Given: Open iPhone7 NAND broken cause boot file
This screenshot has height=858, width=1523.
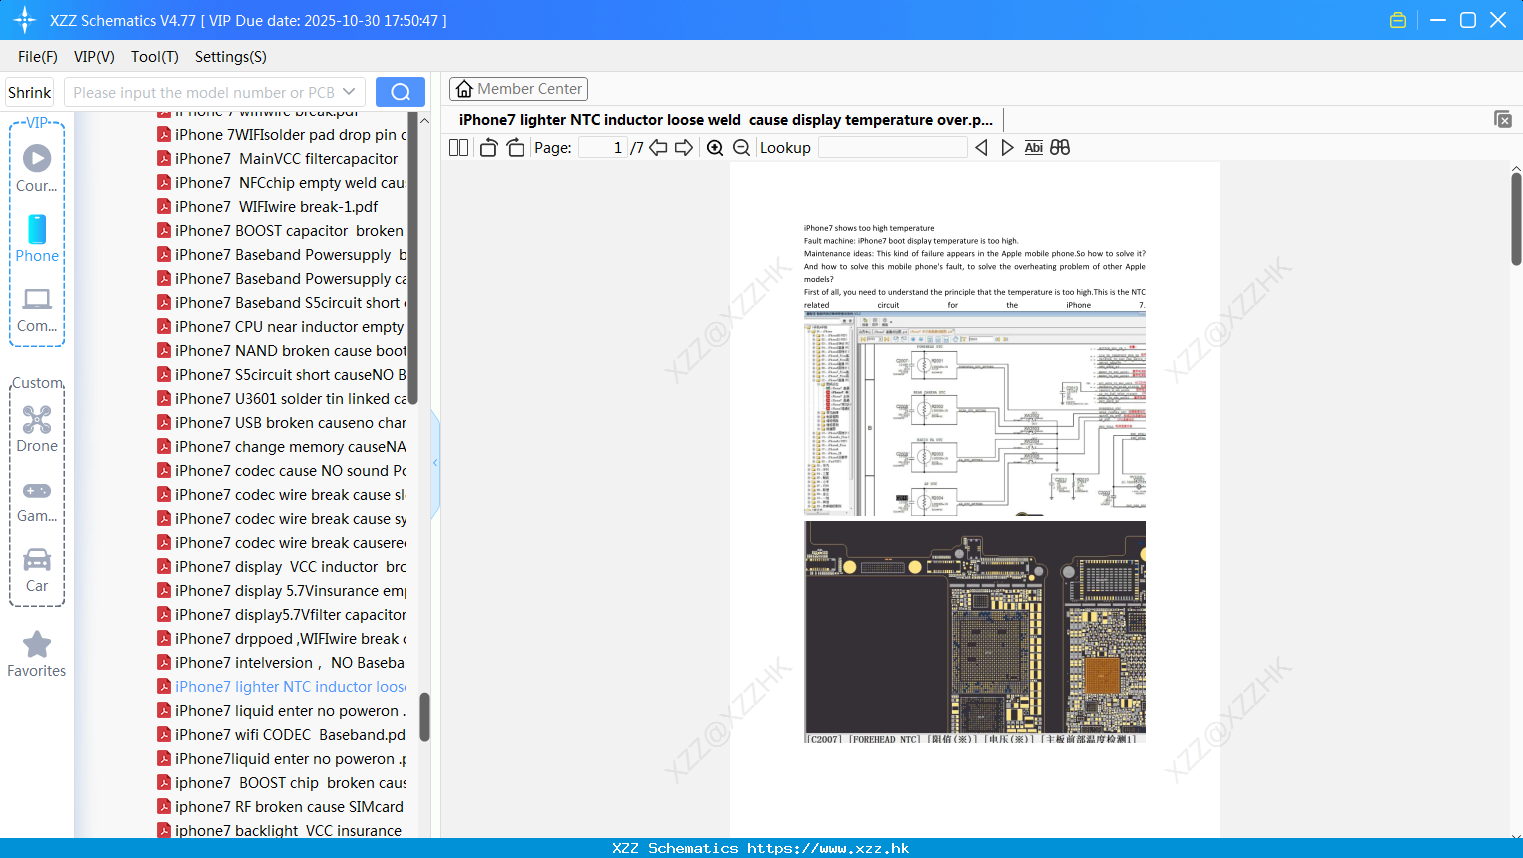Looking at the screenshot, I should click(281, 351).
